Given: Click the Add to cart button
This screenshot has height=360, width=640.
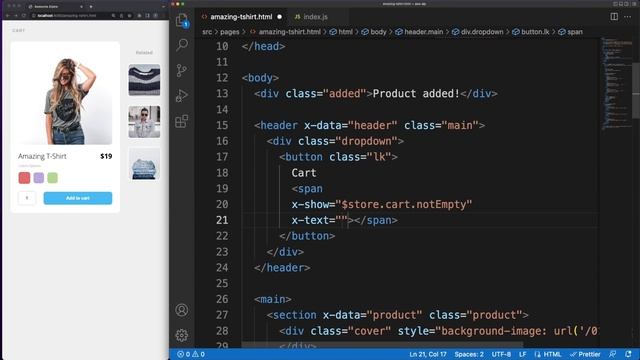Looking at the screenshot, I should click(x=78, y=198).
